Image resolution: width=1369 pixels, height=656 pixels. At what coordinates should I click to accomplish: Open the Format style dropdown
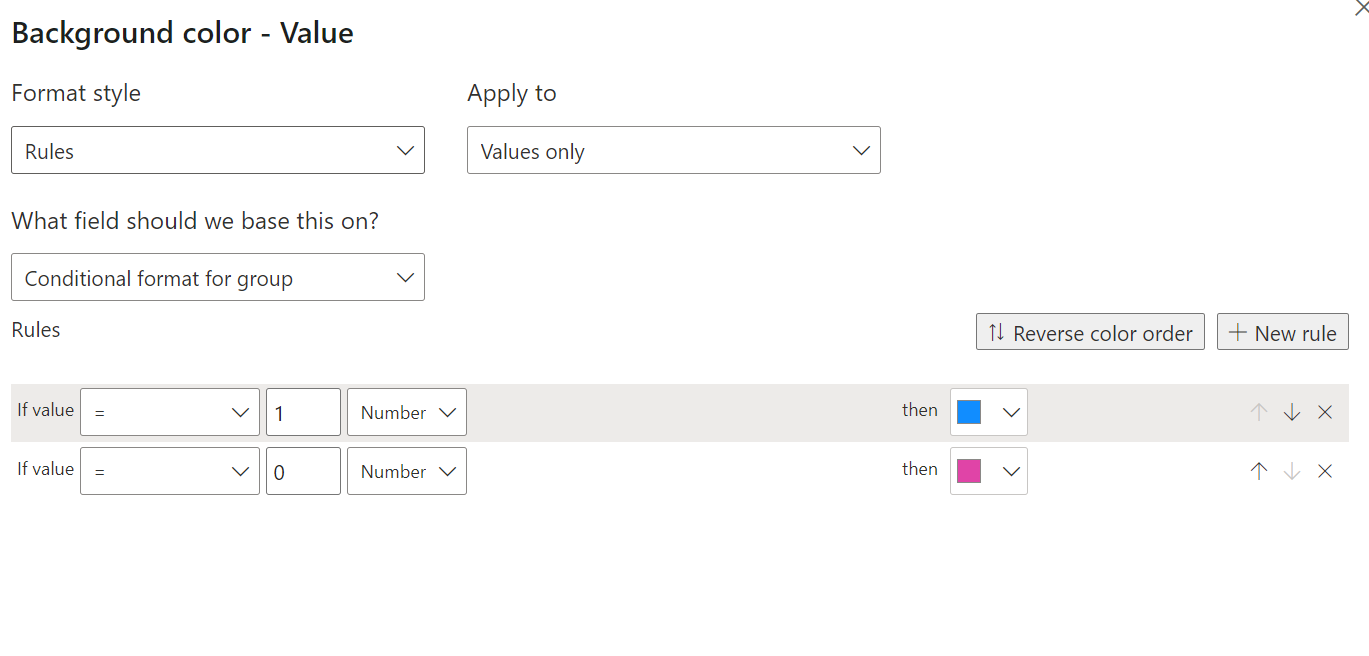click(x=218, y=149)
